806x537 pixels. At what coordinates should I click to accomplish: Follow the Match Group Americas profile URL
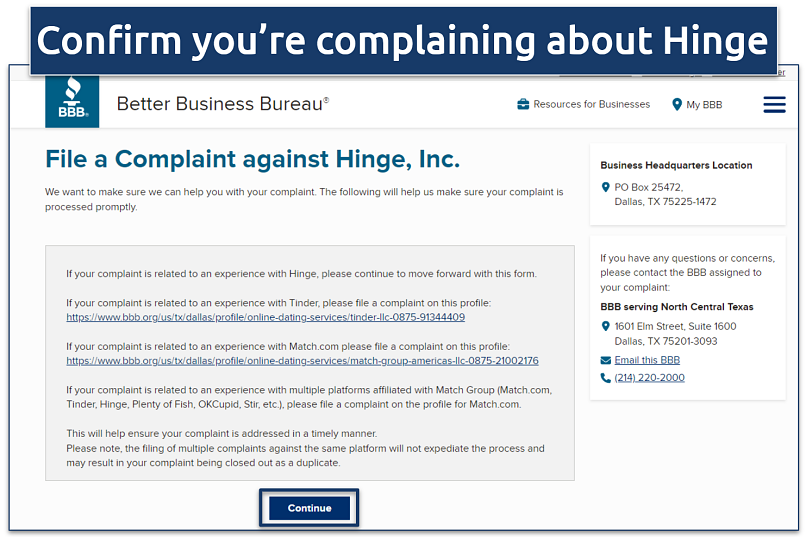pyautogui.click(x=302, y=361)
